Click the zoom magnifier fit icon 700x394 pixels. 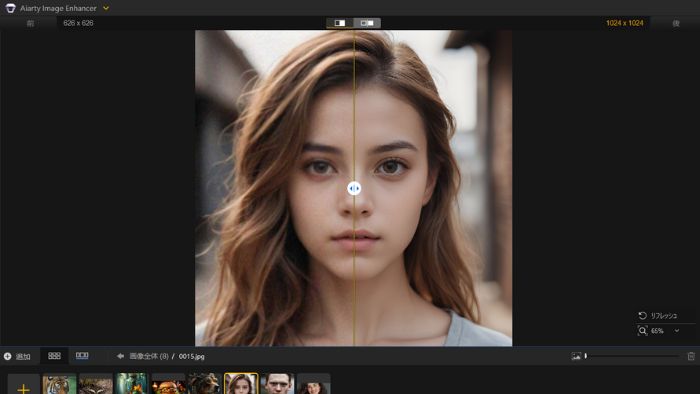point(642,331)
